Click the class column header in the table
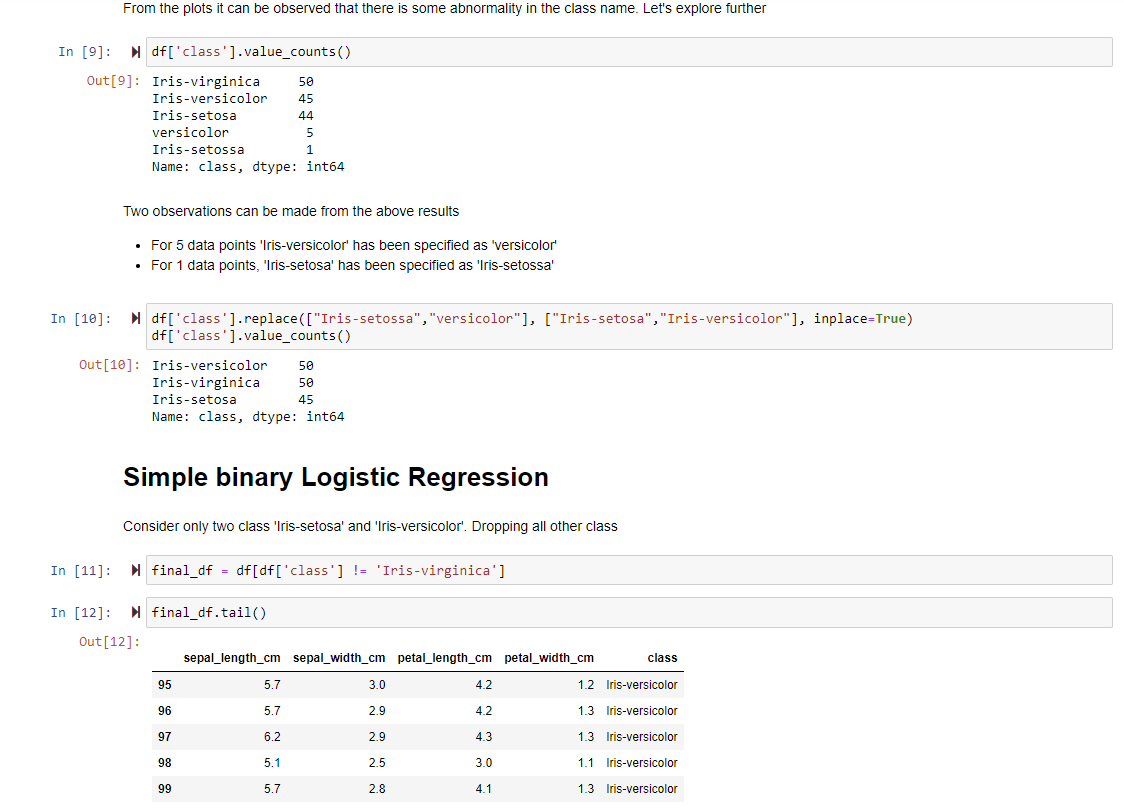The width and height of the screenshot is (1124, 808). 662,658
